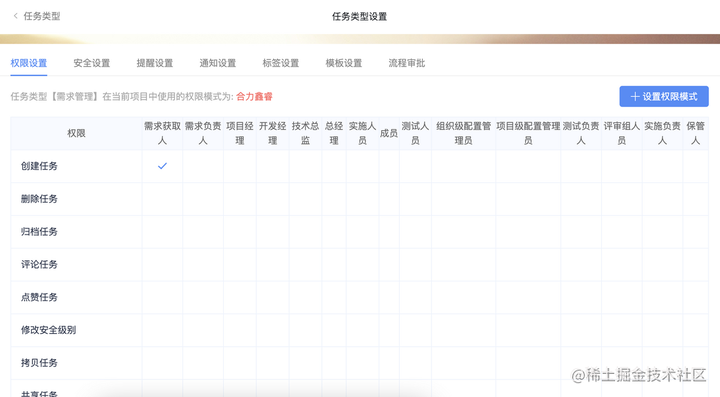Image resolution: width=720 pixels, height=397 pixels.
Task: Click the 技术总监 column header
Action: tap(305, 133)
